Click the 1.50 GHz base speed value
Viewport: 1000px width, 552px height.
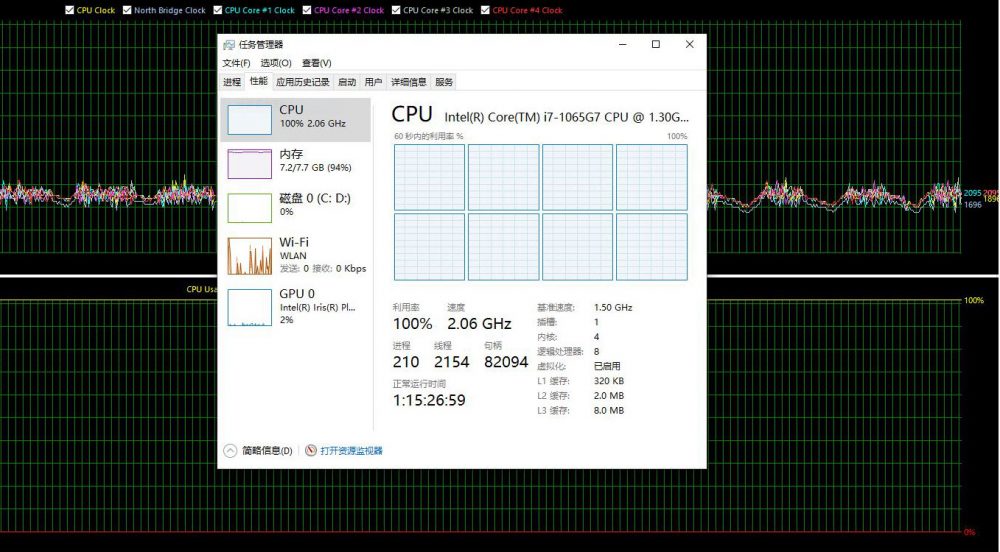(x=613, y=307)
